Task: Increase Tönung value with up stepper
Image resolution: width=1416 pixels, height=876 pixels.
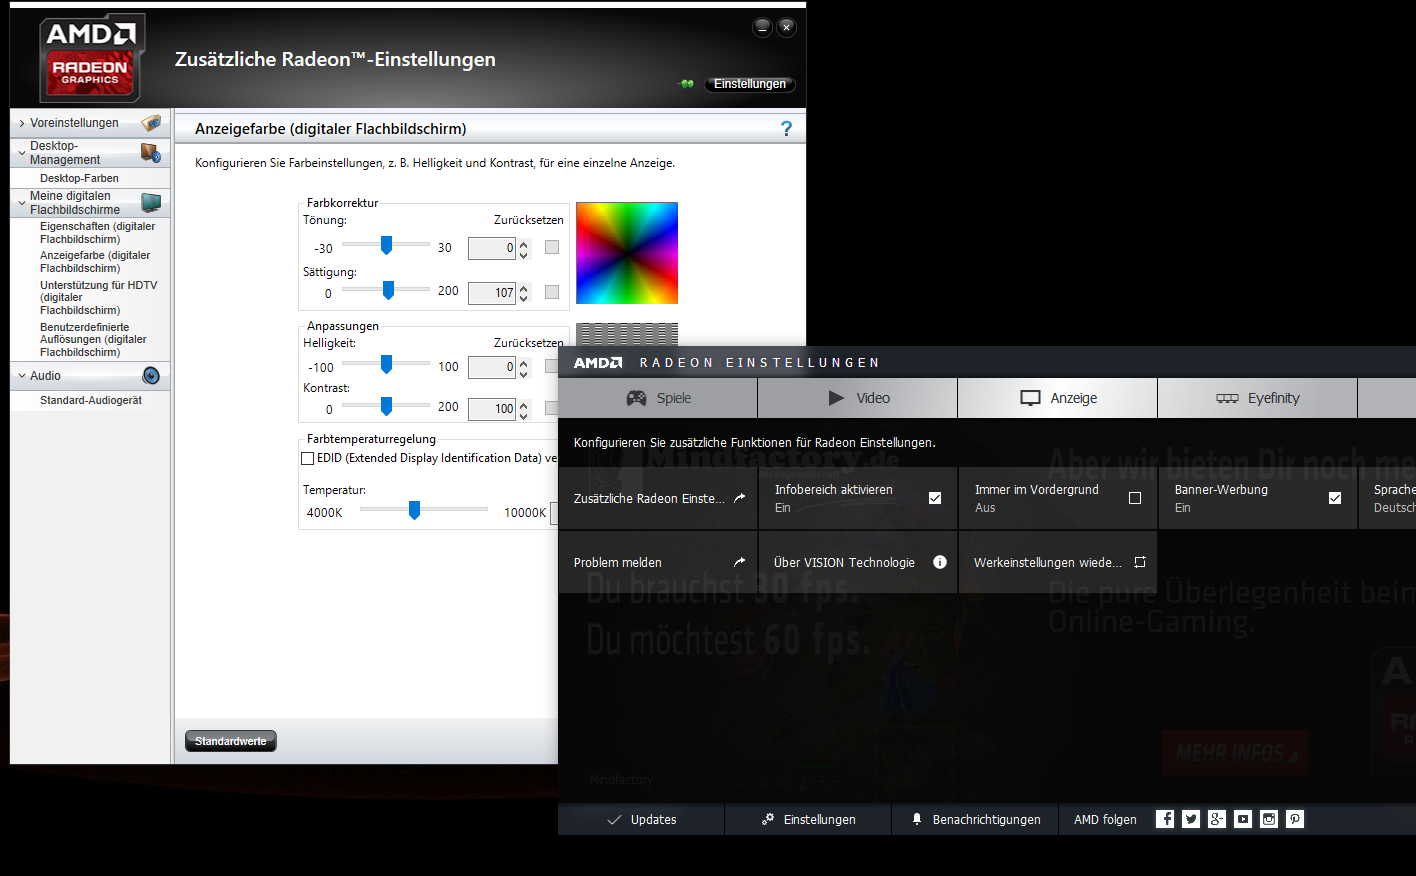Action: tap(523, 243)
